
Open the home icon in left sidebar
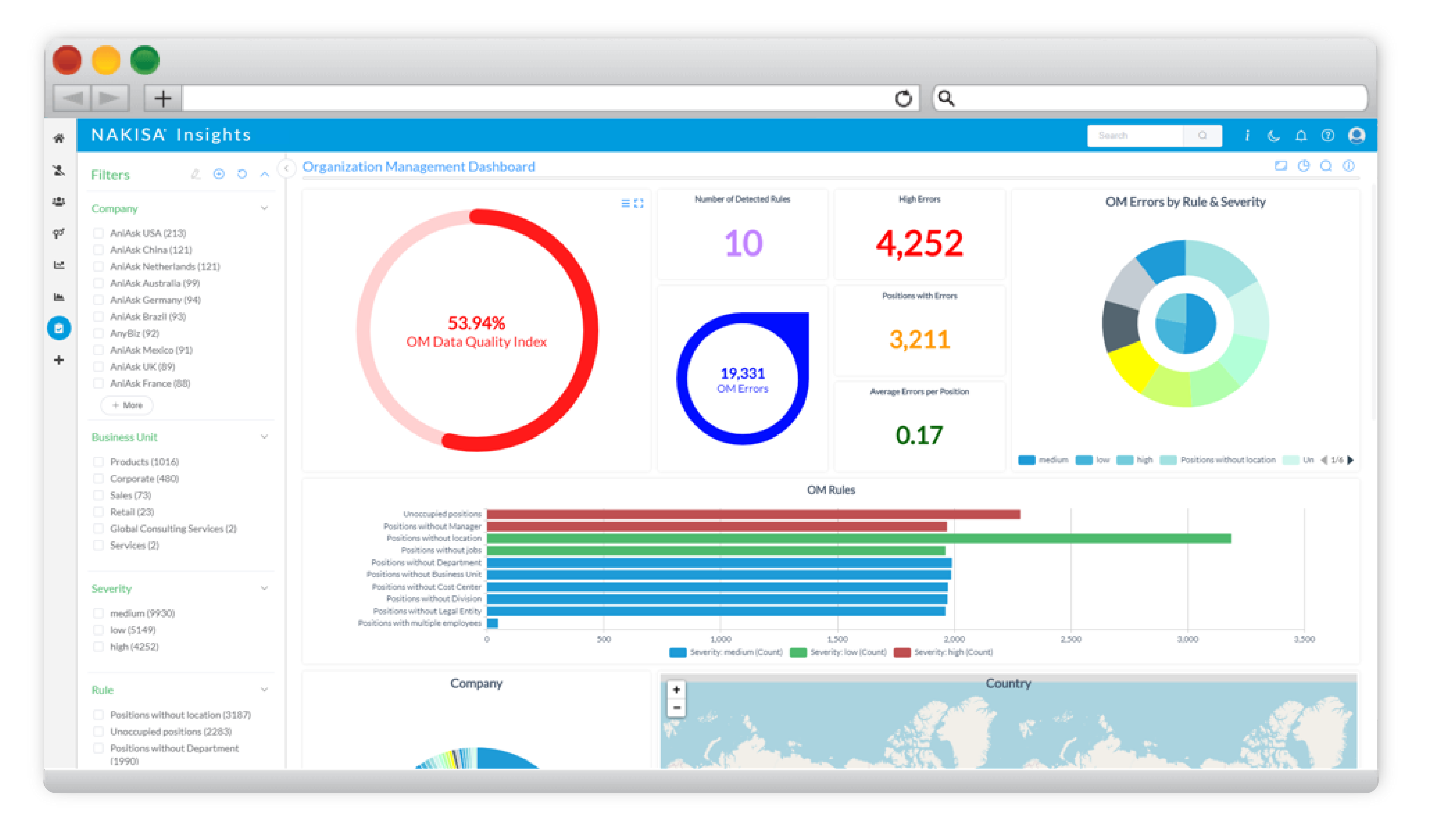point(59,138)
